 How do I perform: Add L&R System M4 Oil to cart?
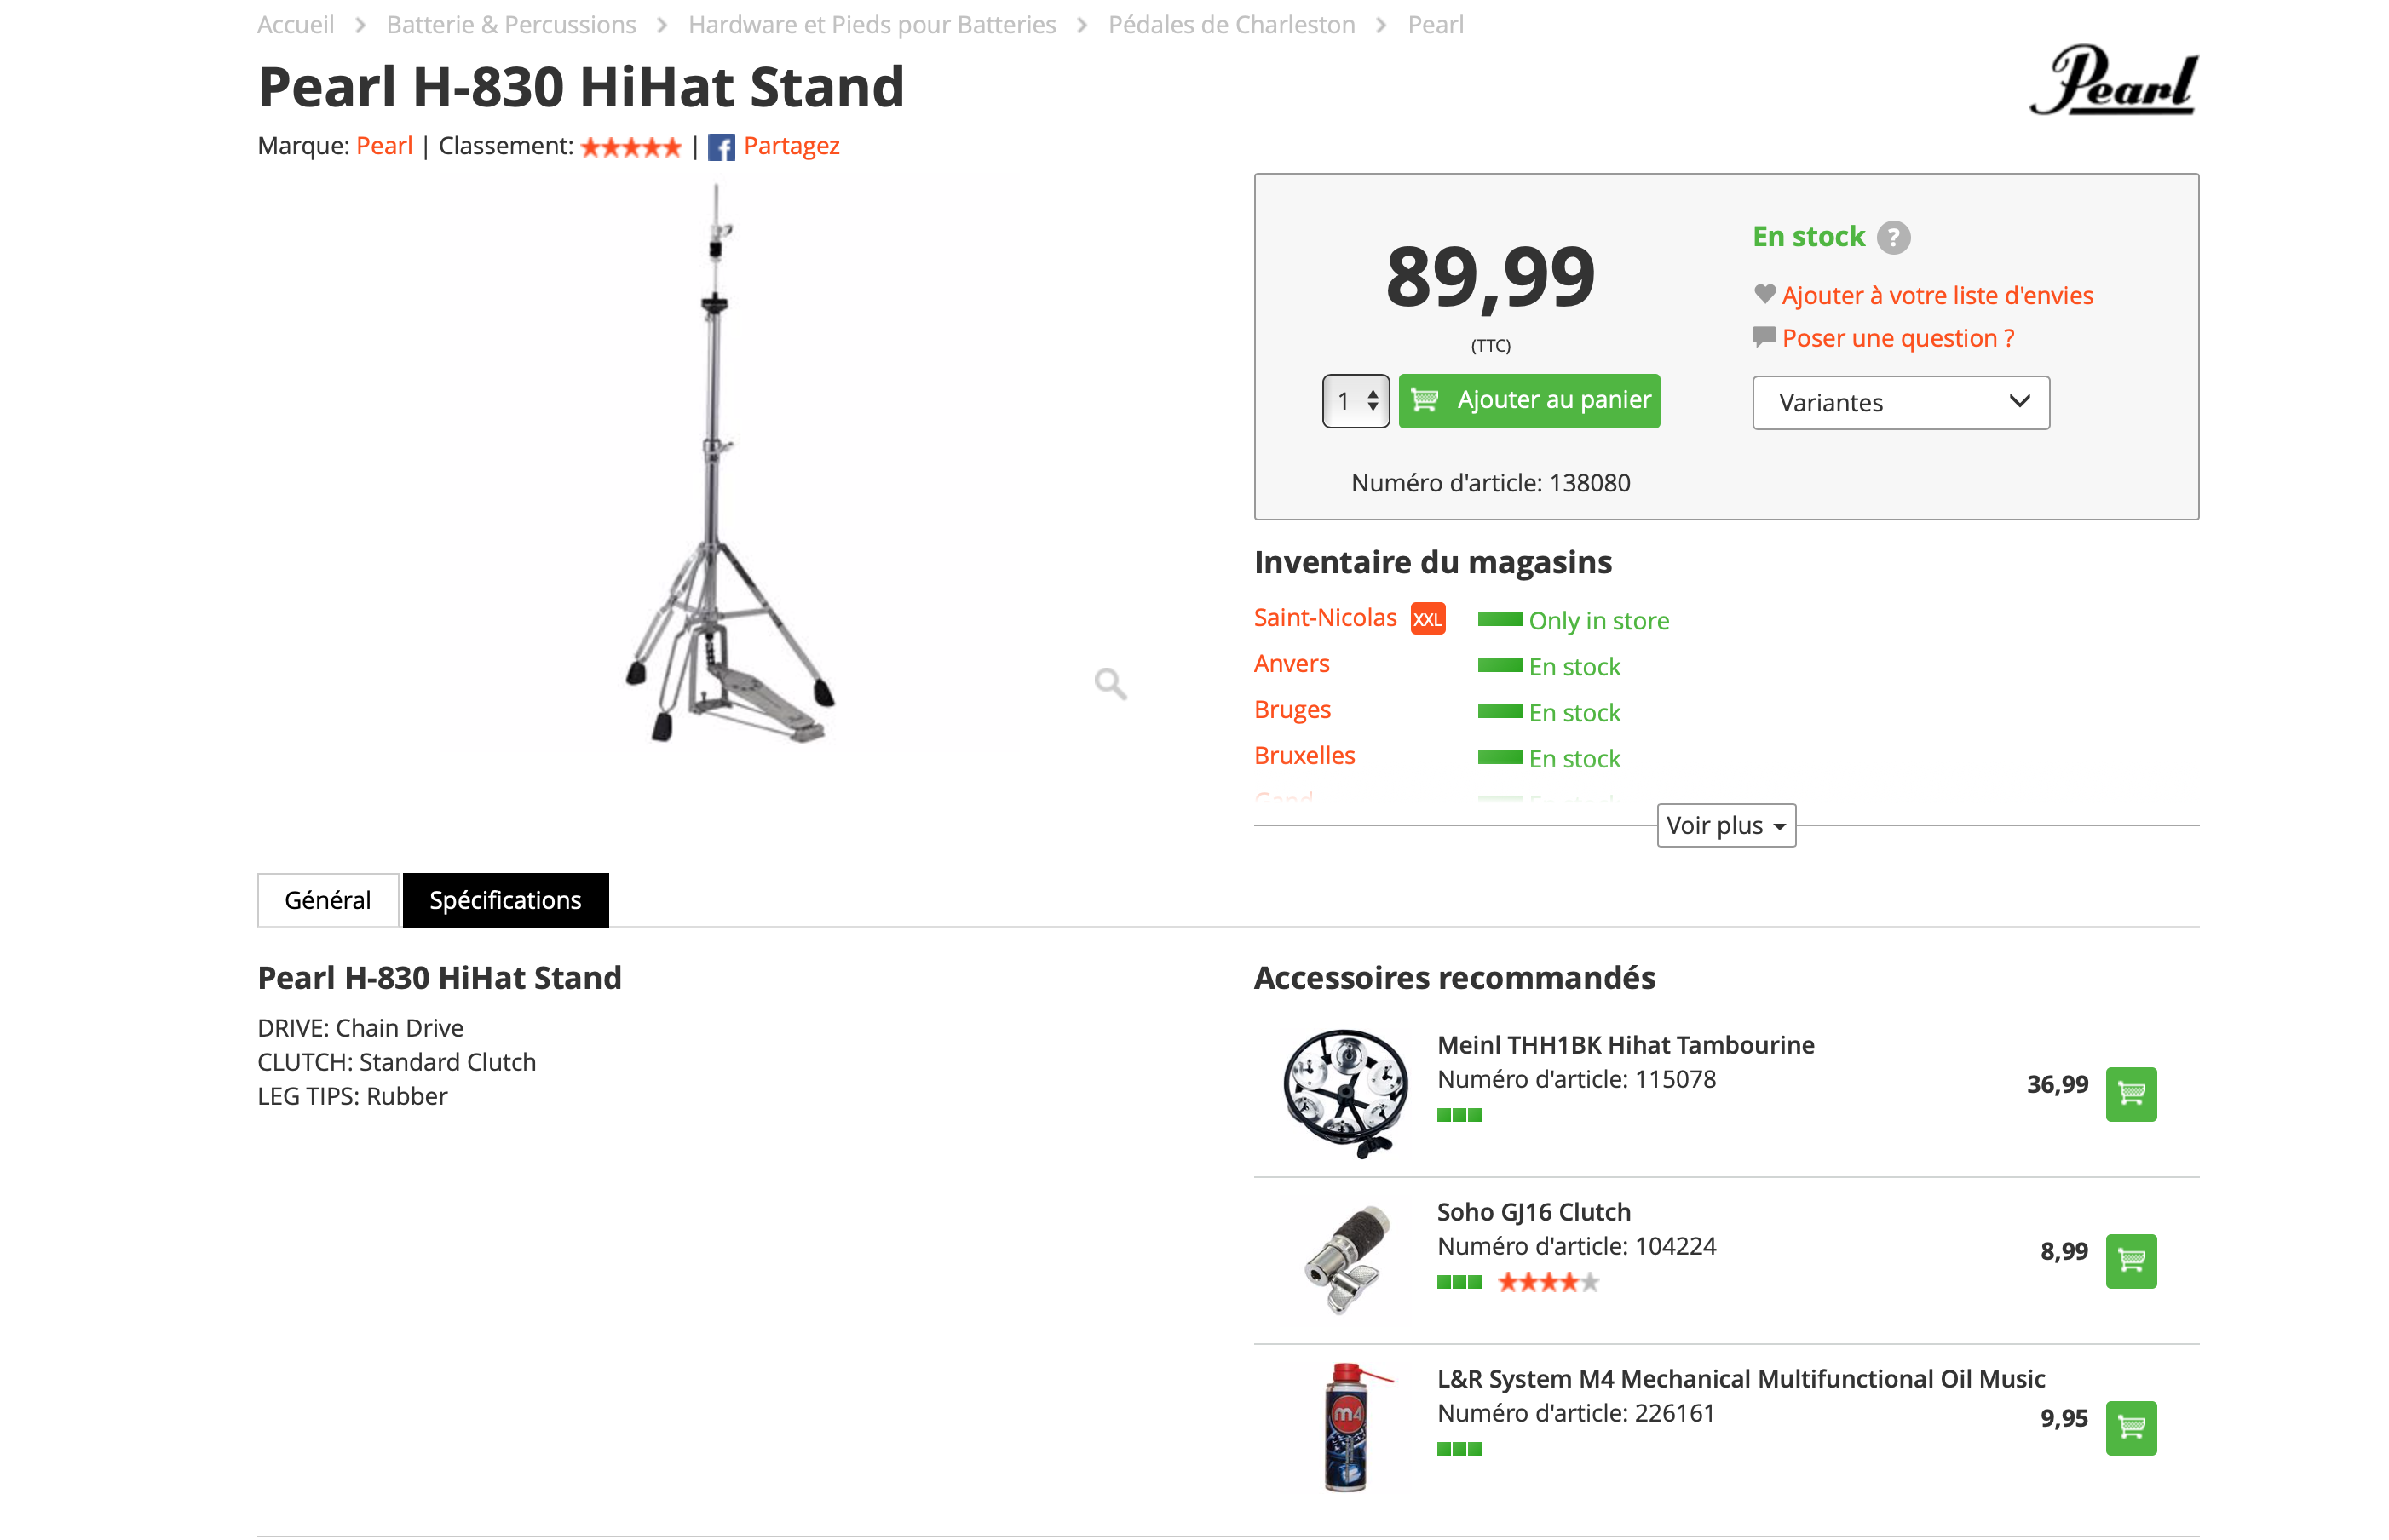click(x=2129, y=1428)
